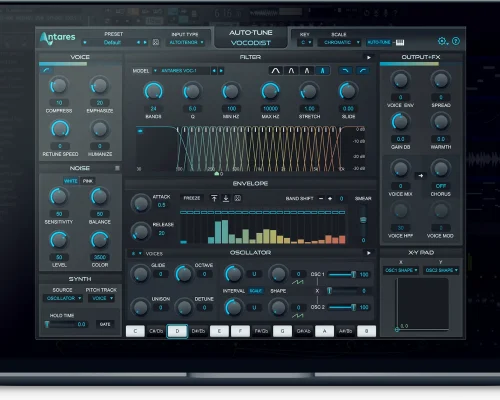Click the preset randomize dice icon

pyautogui.click(x=156, y=42)
